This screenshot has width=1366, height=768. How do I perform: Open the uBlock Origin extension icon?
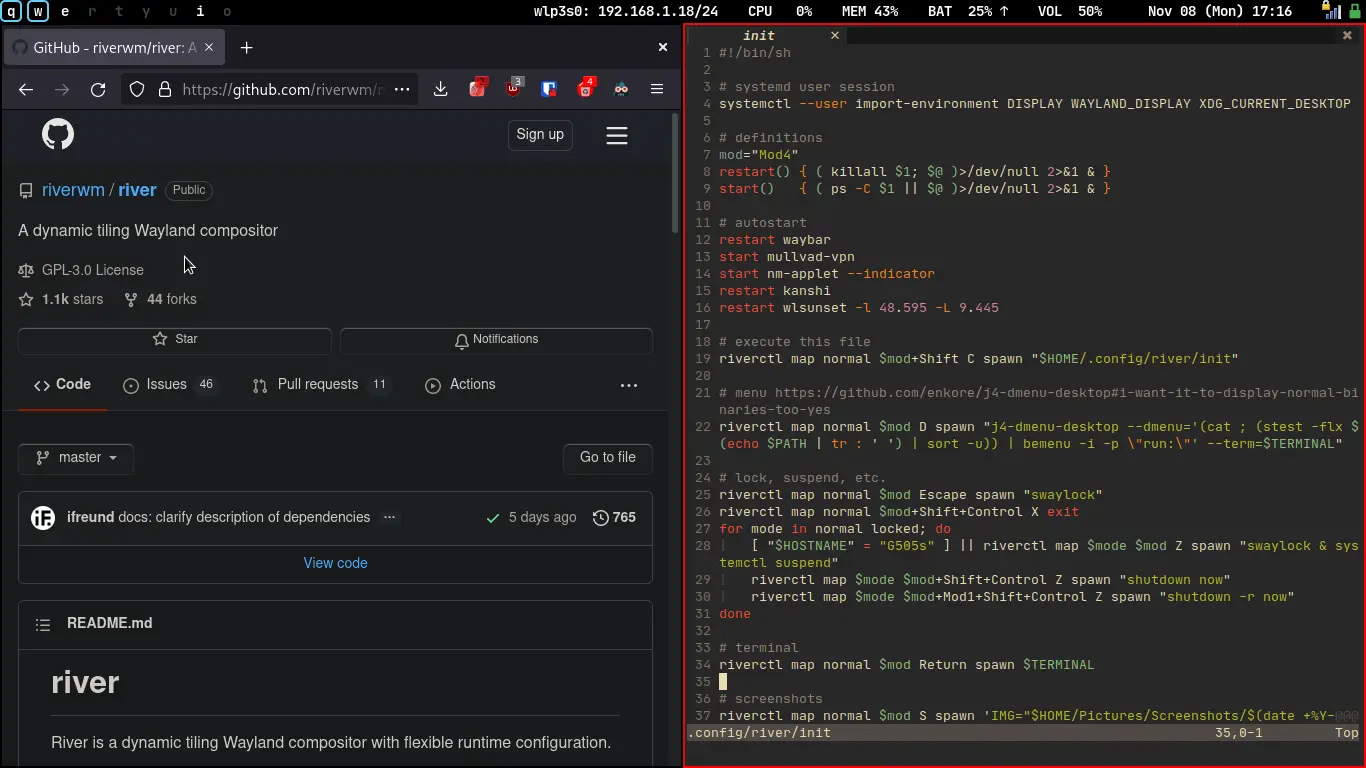pyautogui.click(x=513, y=88)
